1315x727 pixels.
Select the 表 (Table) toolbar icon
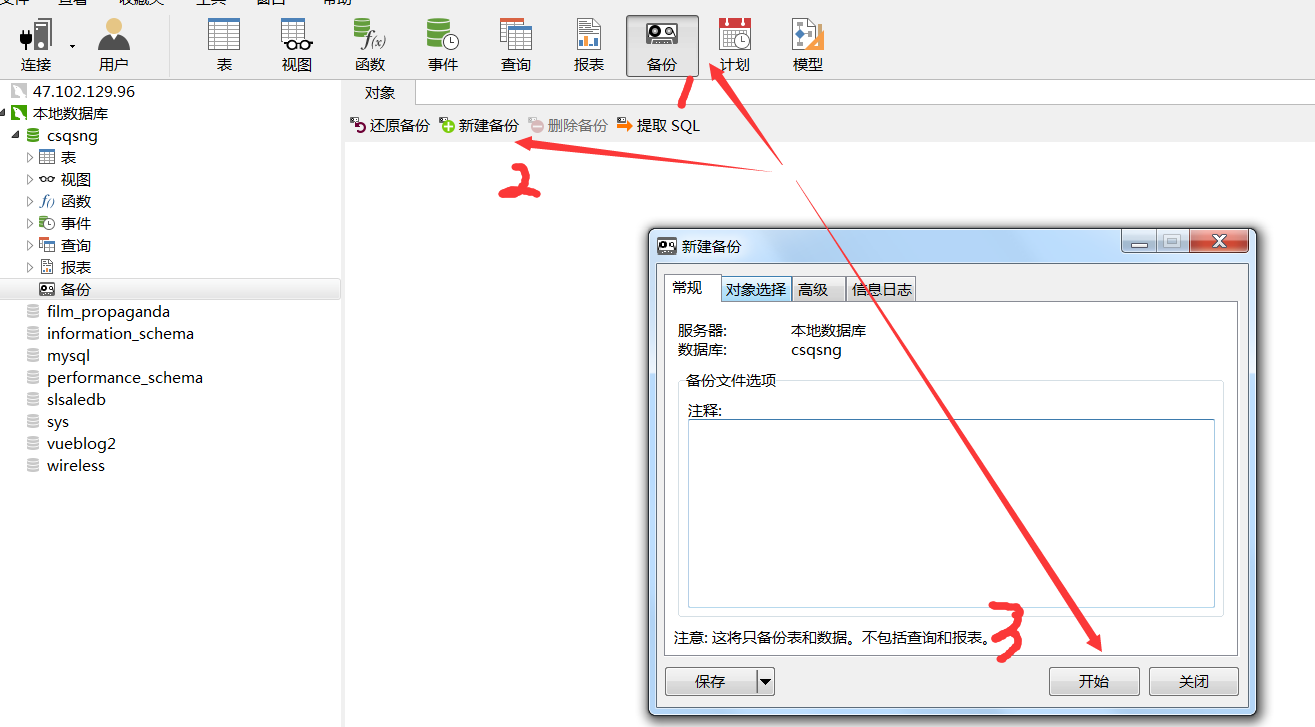pyautogui.click(x=224, y=46)
